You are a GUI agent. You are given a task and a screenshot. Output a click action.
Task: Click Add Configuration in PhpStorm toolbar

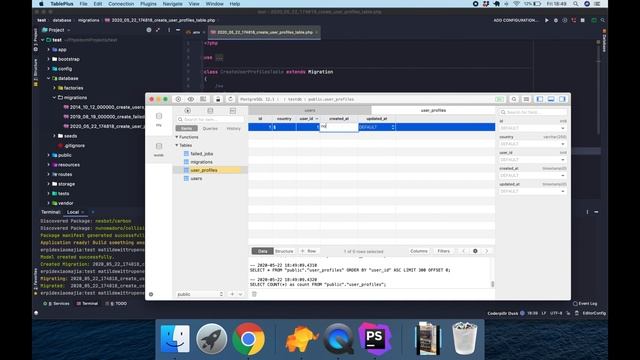tap(516, 20)
